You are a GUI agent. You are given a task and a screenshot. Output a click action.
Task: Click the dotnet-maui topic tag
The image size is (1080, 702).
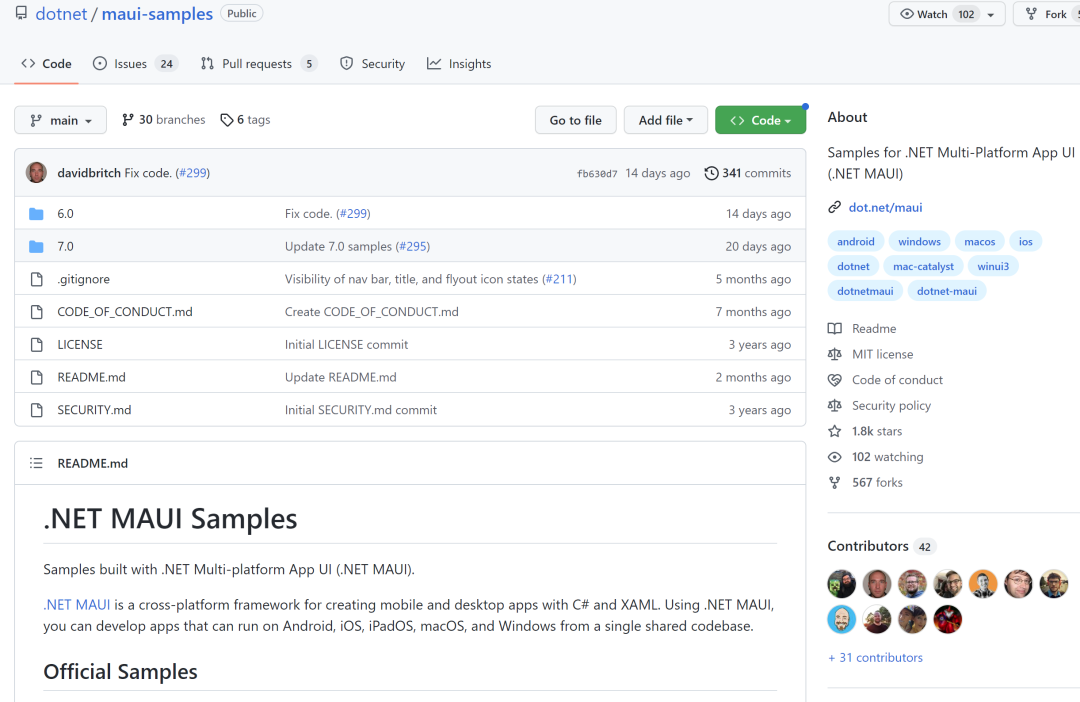946,291
